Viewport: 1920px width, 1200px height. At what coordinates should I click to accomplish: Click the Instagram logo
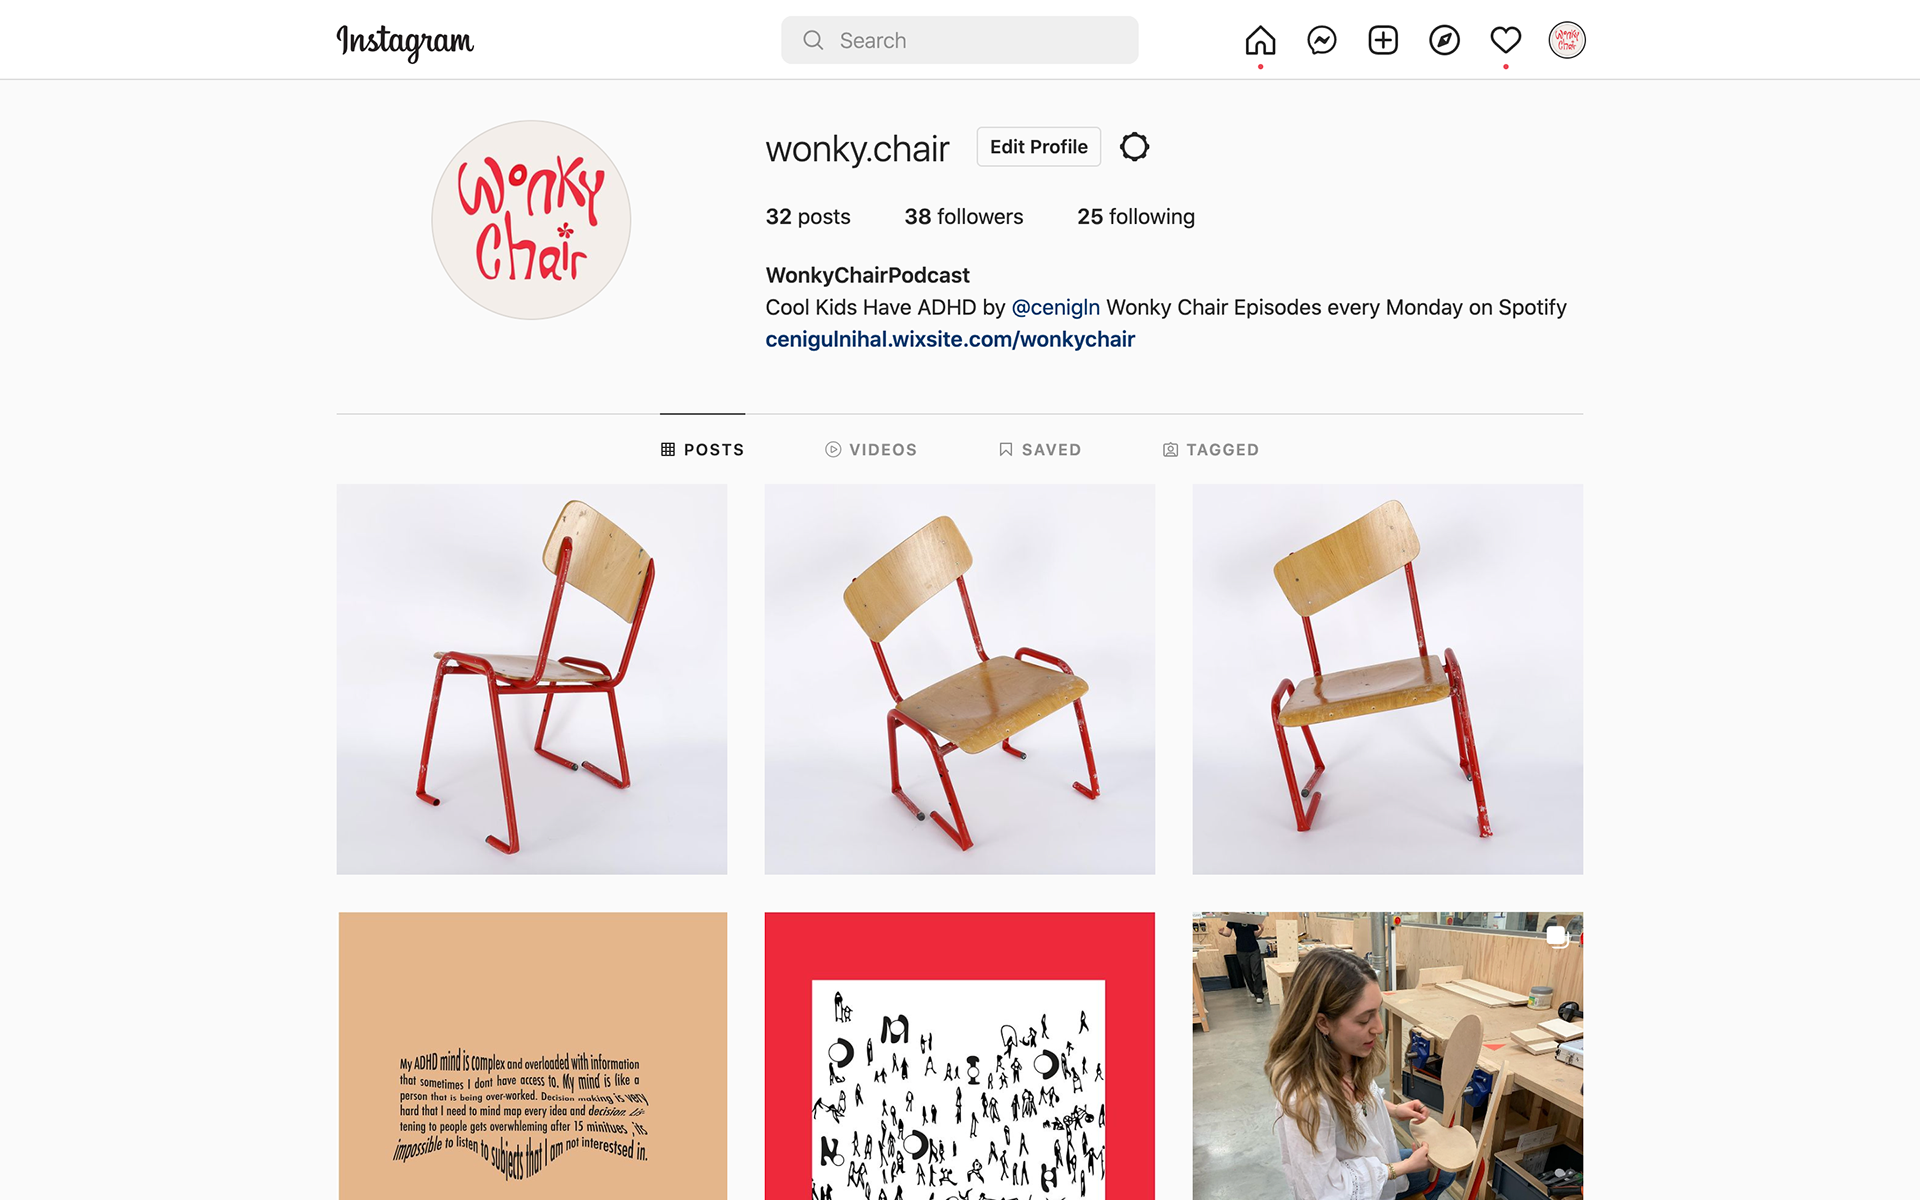pyautogui.click(x=405, y=42)
